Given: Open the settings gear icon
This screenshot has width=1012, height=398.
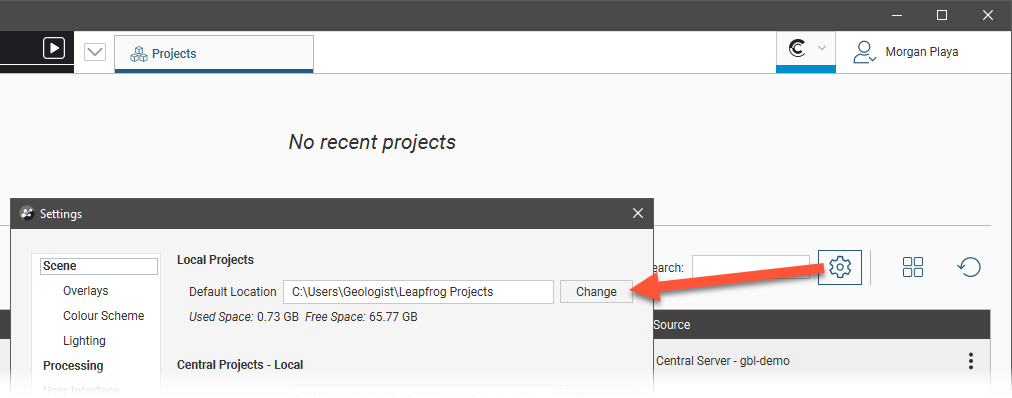Looking at the screenshot, I should [840, 266].
